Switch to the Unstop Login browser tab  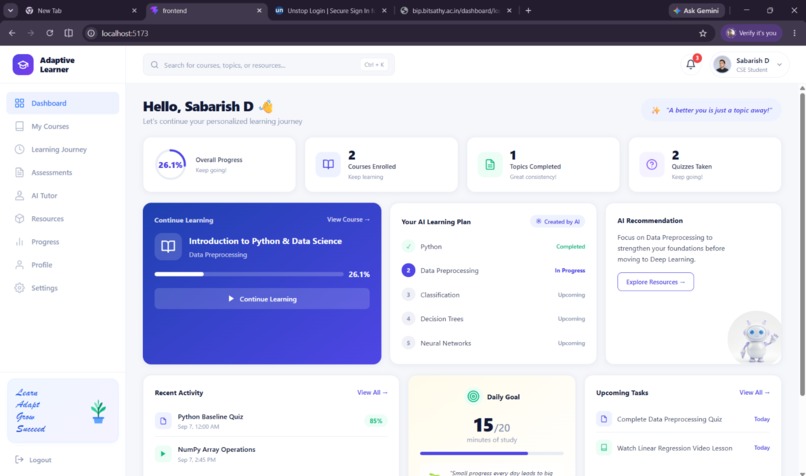[x=331, y=10]
